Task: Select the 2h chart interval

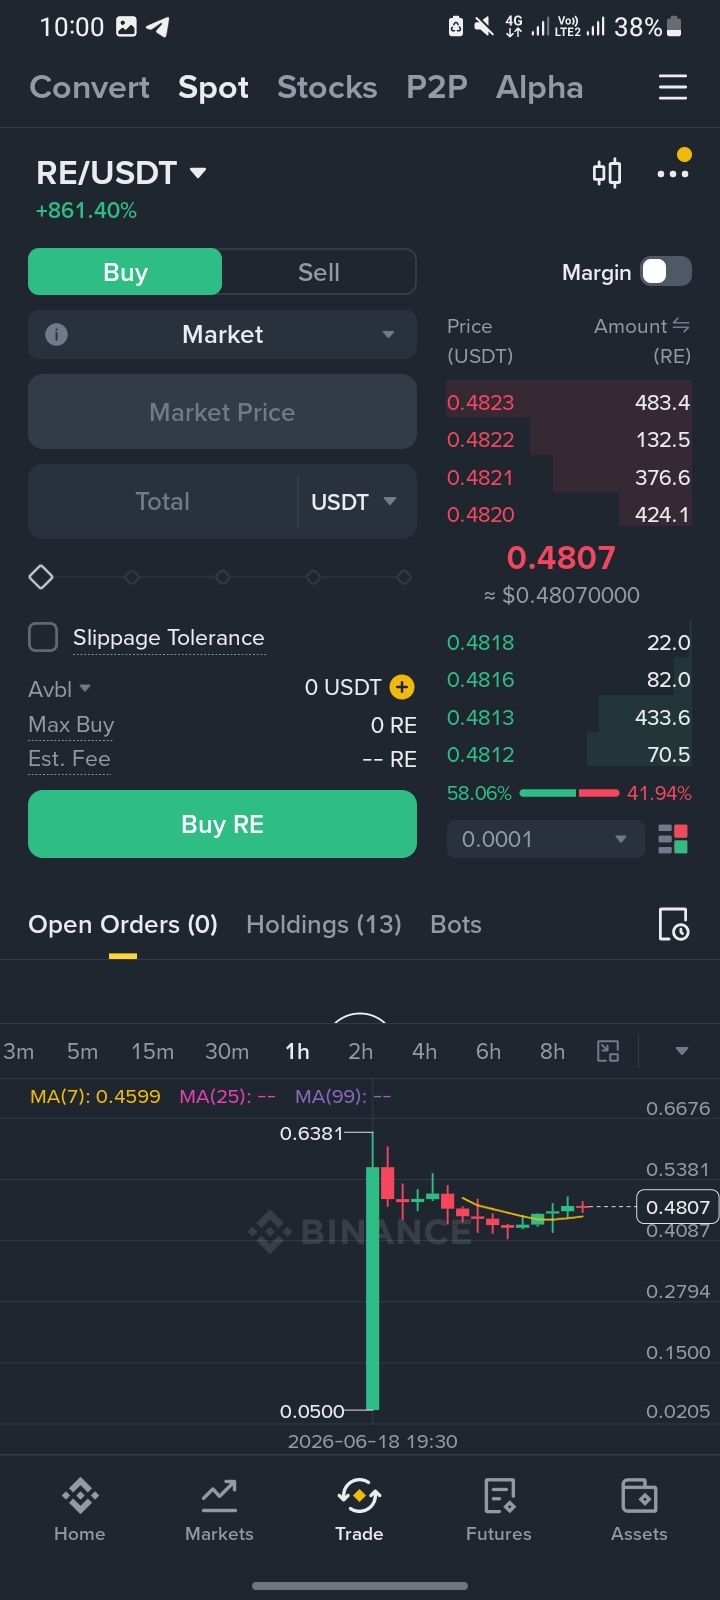Action: point(361,1051)
